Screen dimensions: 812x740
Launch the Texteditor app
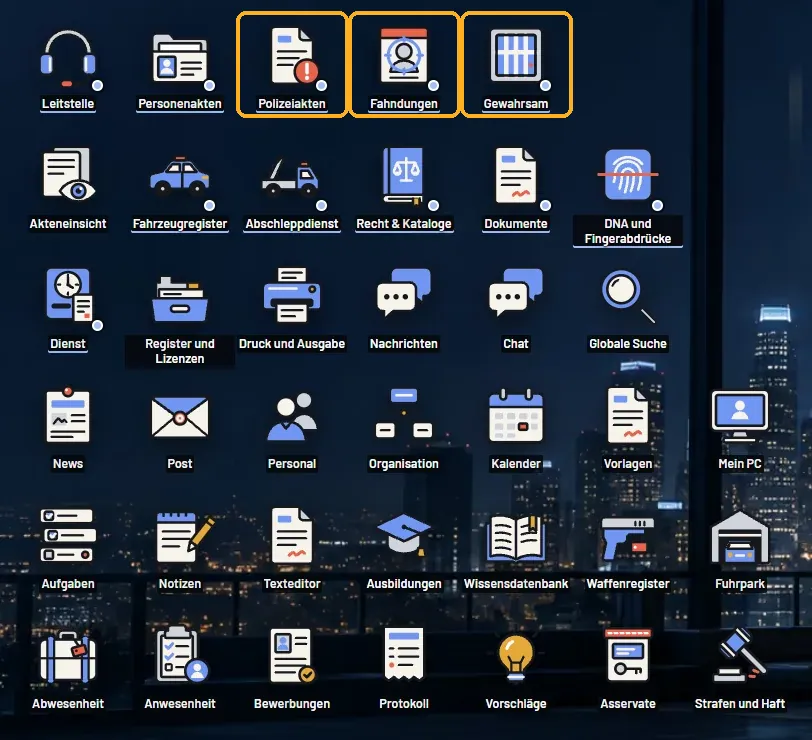tap(292, 535)
